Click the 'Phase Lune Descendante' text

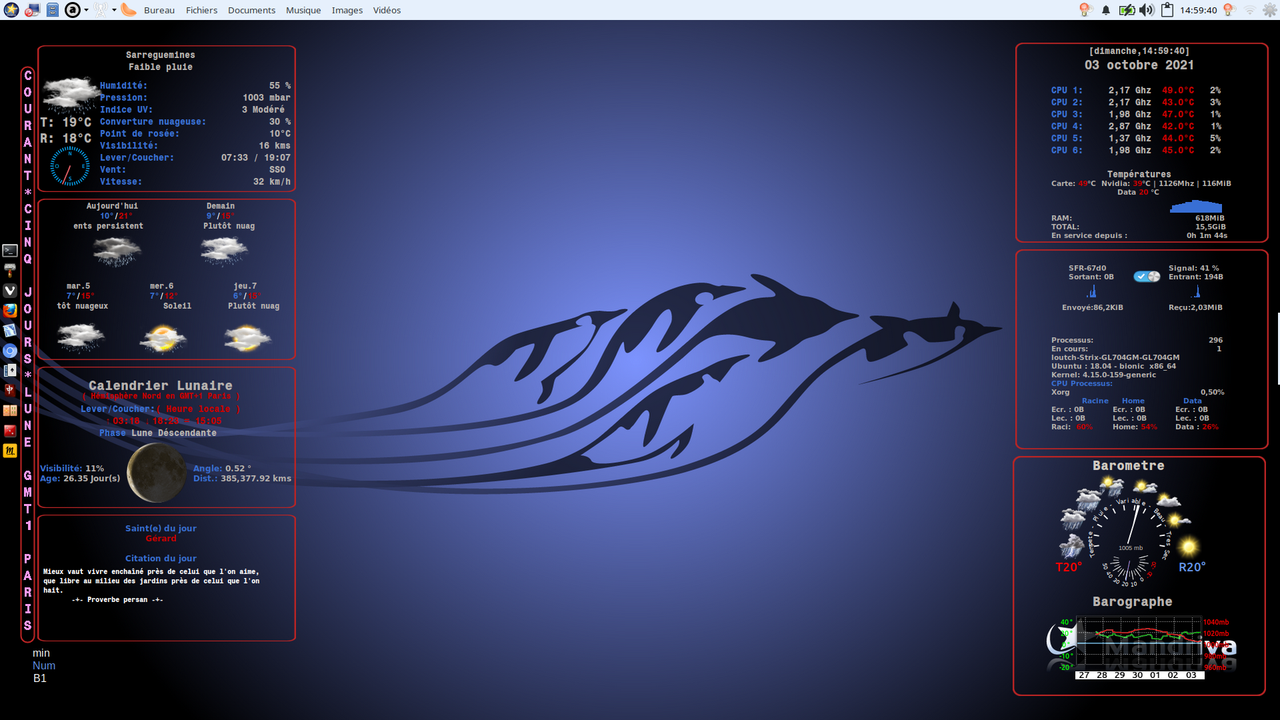point(157,433)
